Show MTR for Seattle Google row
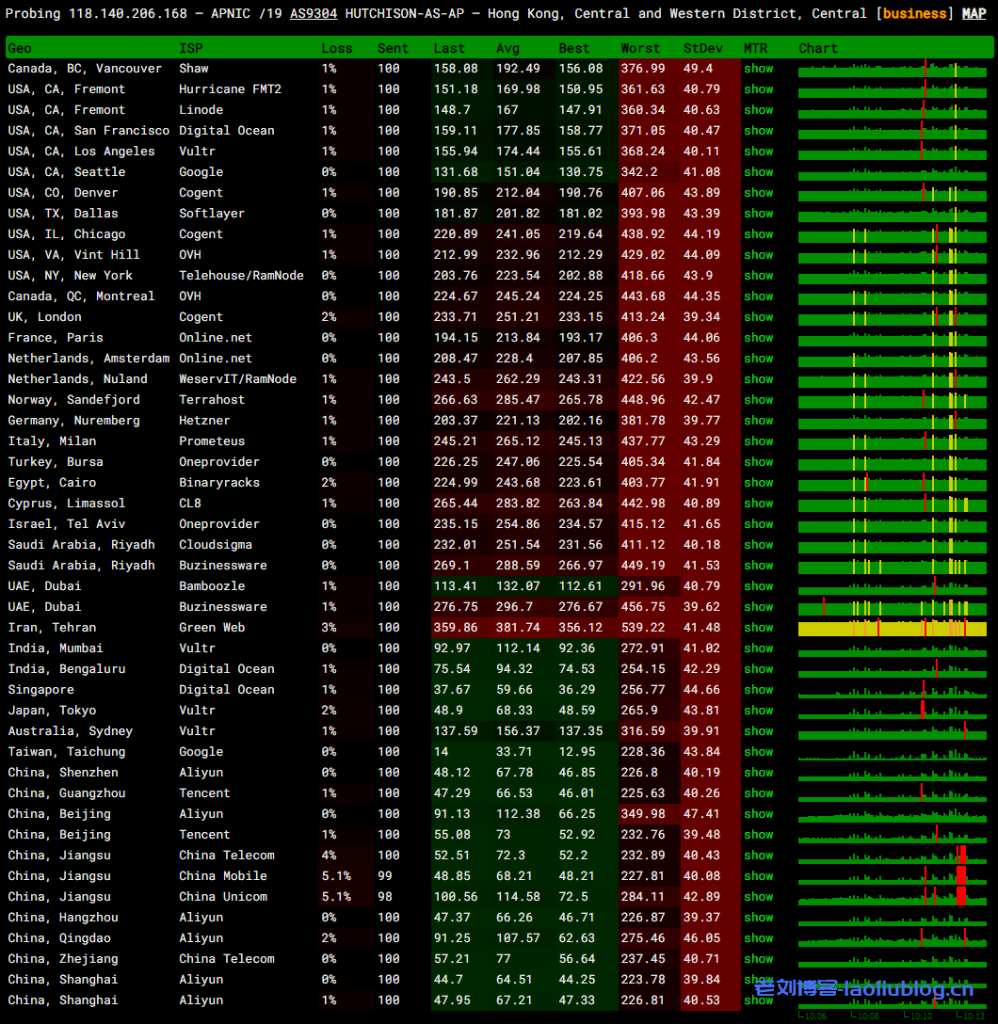Viewport: 998px width, 1024px height. tap(758, 172)
